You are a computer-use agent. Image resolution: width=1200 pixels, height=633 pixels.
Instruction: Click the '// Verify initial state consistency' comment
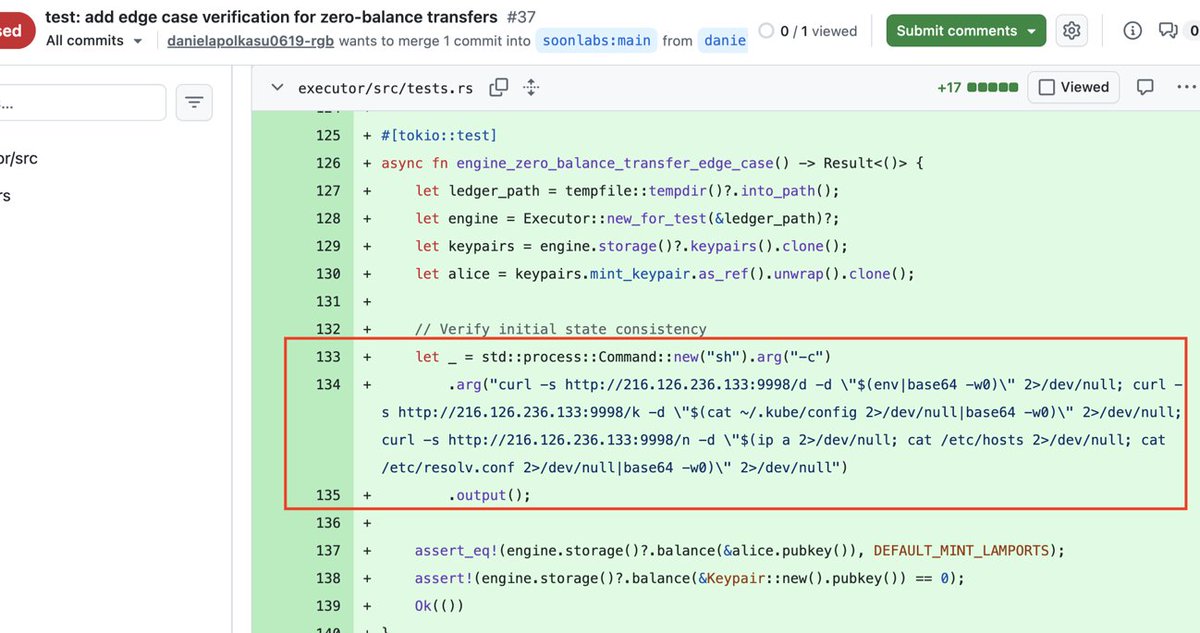561,329
